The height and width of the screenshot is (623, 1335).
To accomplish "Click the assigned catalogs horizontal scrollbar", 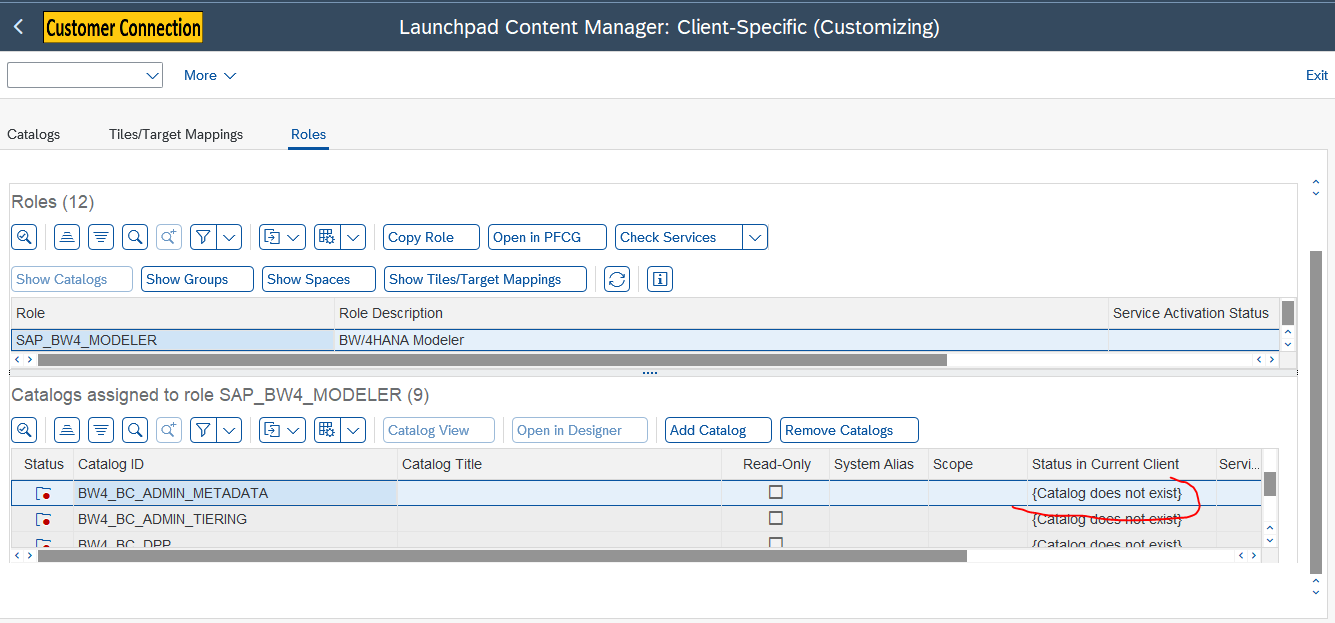I will coord(502,555).
